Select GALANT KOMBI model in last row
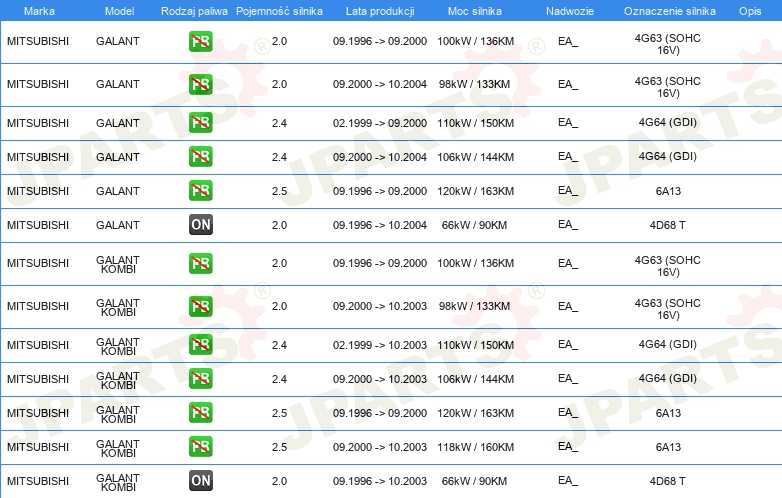The width and height of the screenshot is (782, 498). [118, 482]
